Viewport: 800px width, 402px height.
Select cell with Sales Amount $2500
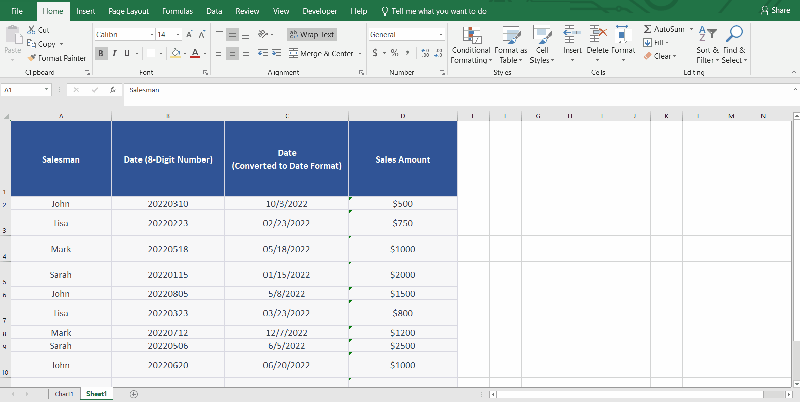pos(403,345)
